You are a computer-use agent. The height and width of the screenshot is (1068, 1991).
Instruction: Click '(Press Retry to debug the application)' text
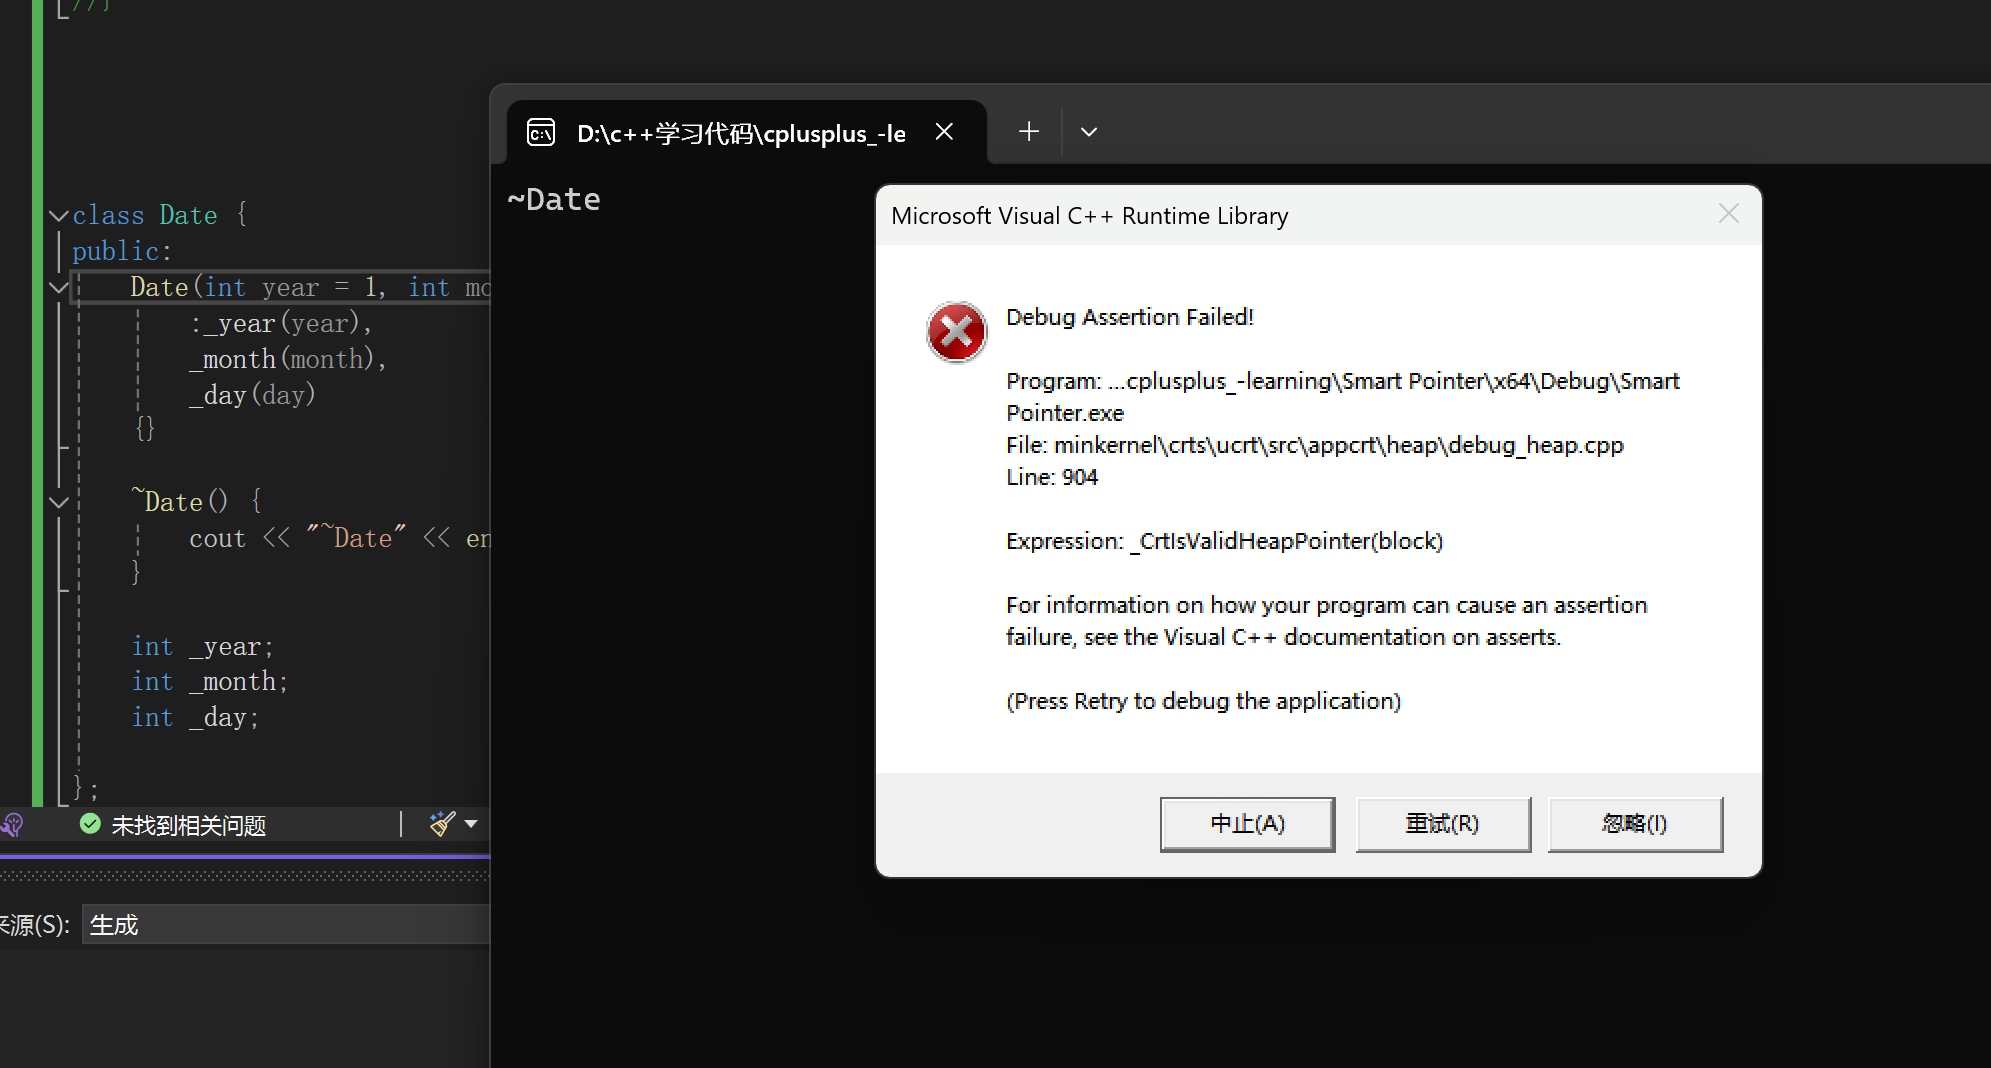pos(1204,701)
